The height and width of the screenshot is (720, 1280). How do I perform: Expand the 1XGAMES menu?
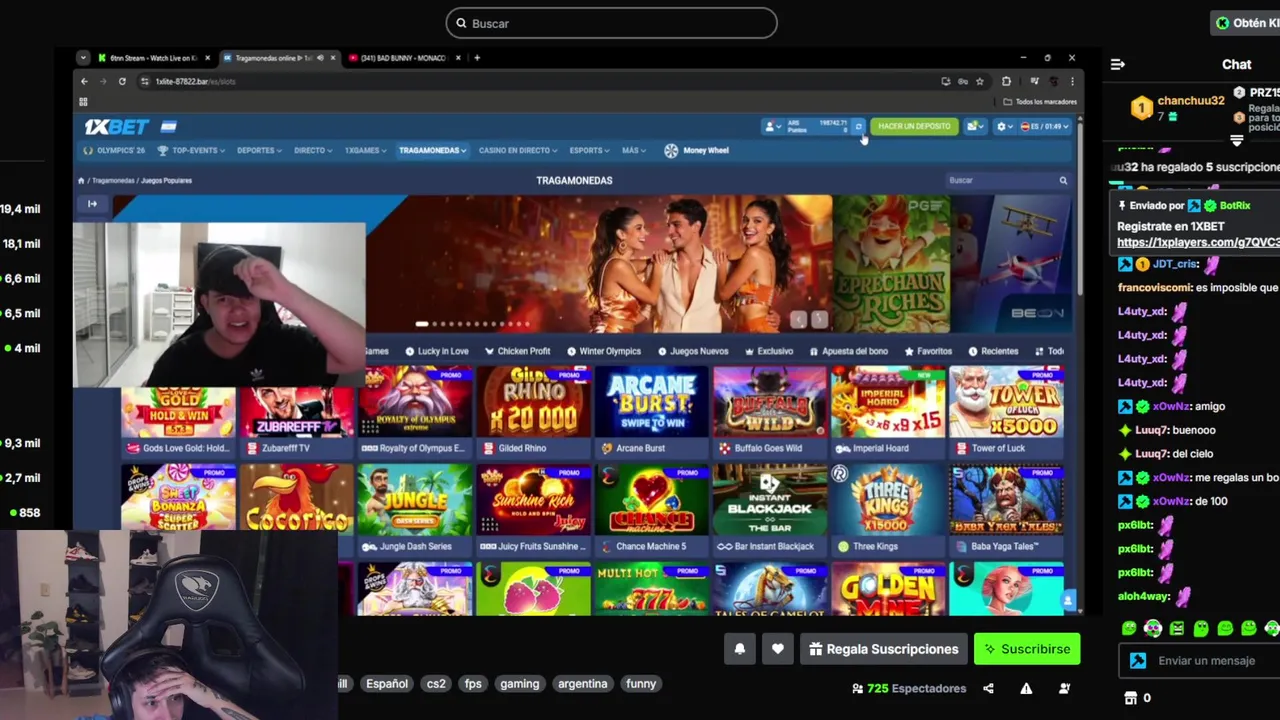tap(366, 150)
